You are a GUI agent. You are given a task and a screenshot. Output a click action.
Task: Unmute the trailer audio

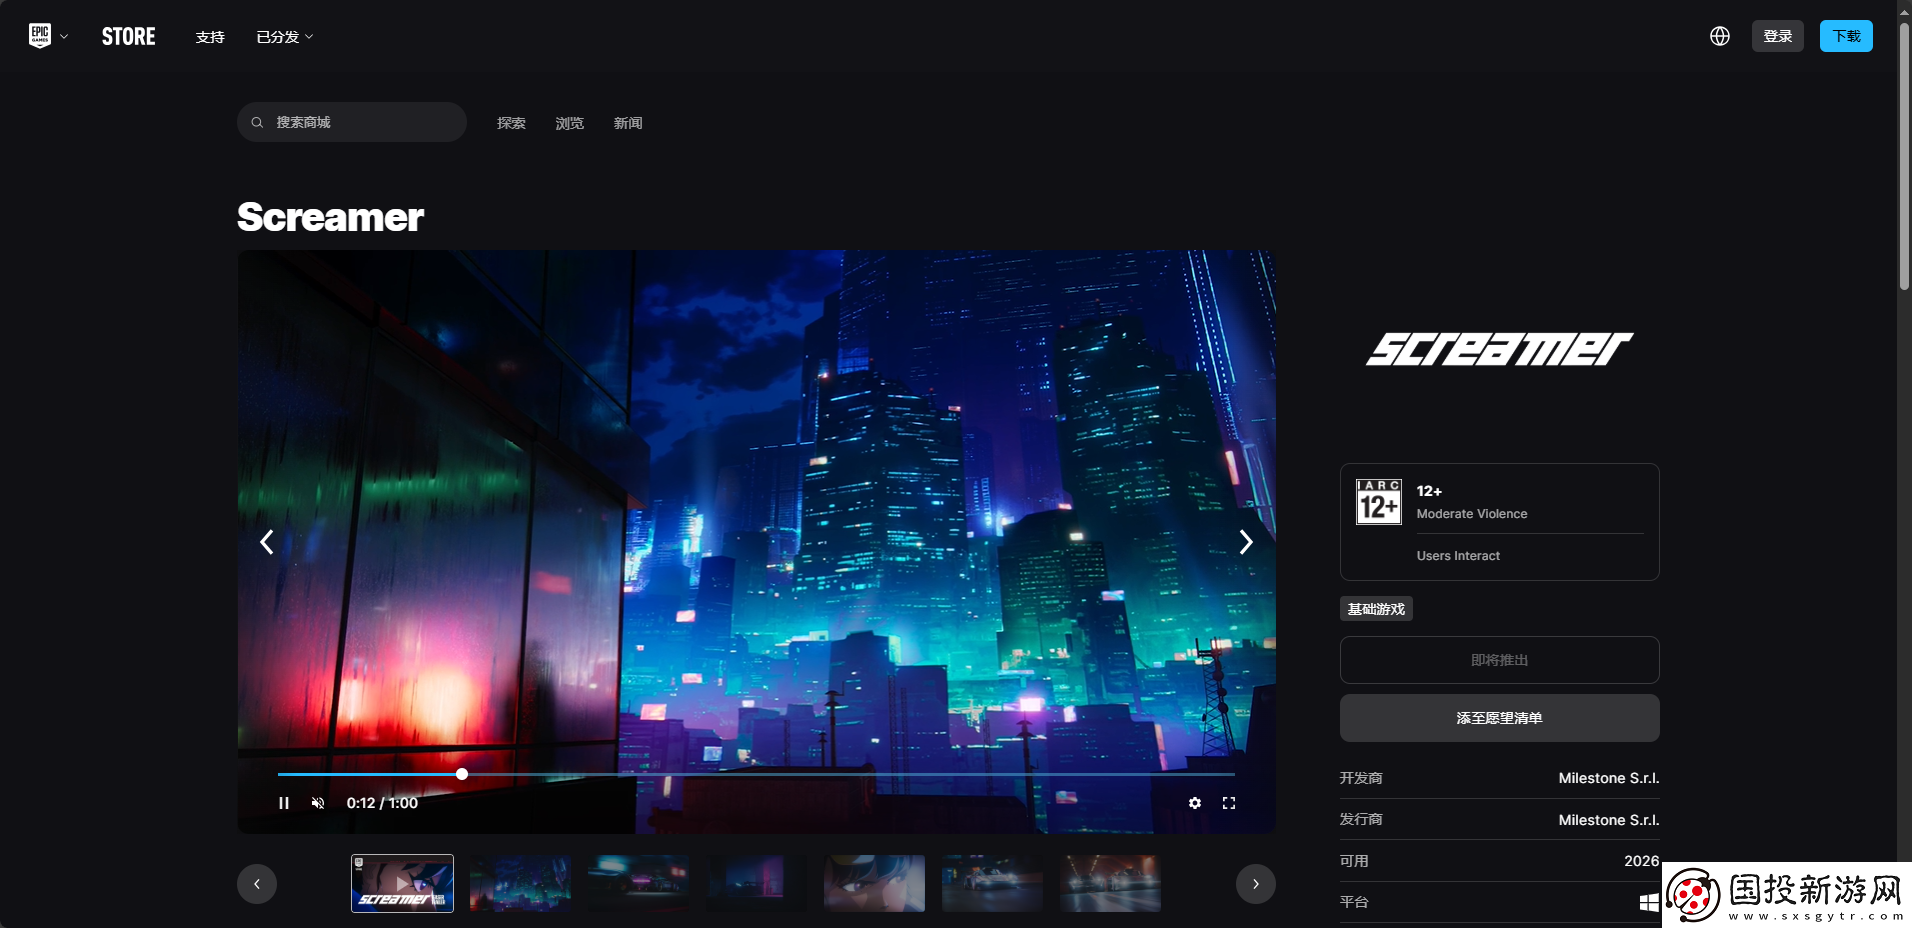tap(318, 803)
